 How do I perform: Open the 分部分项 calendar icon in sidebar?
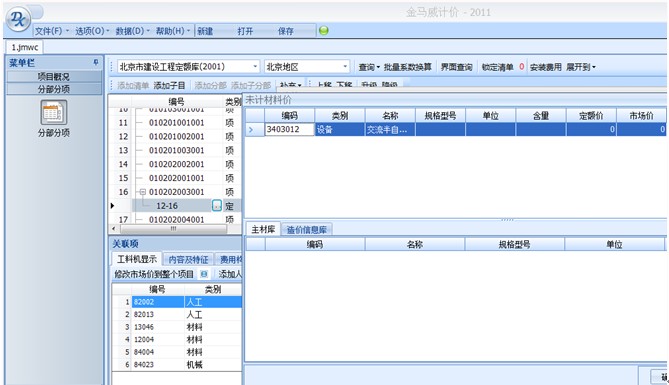coord(54,113)
